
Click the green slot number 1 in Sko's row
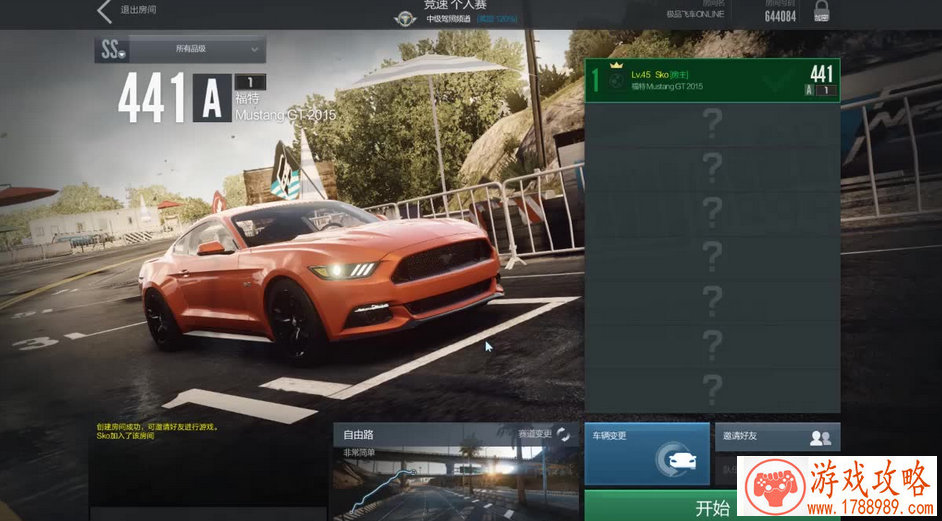pos(595,81)
